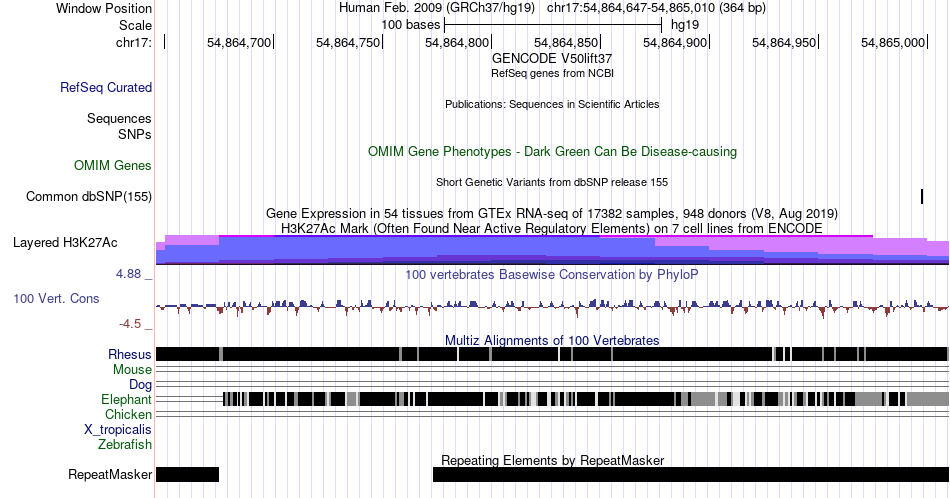Open the 100 Vert. Cons track label
Viewport: 950px width, 498px height.
(56, 298)
